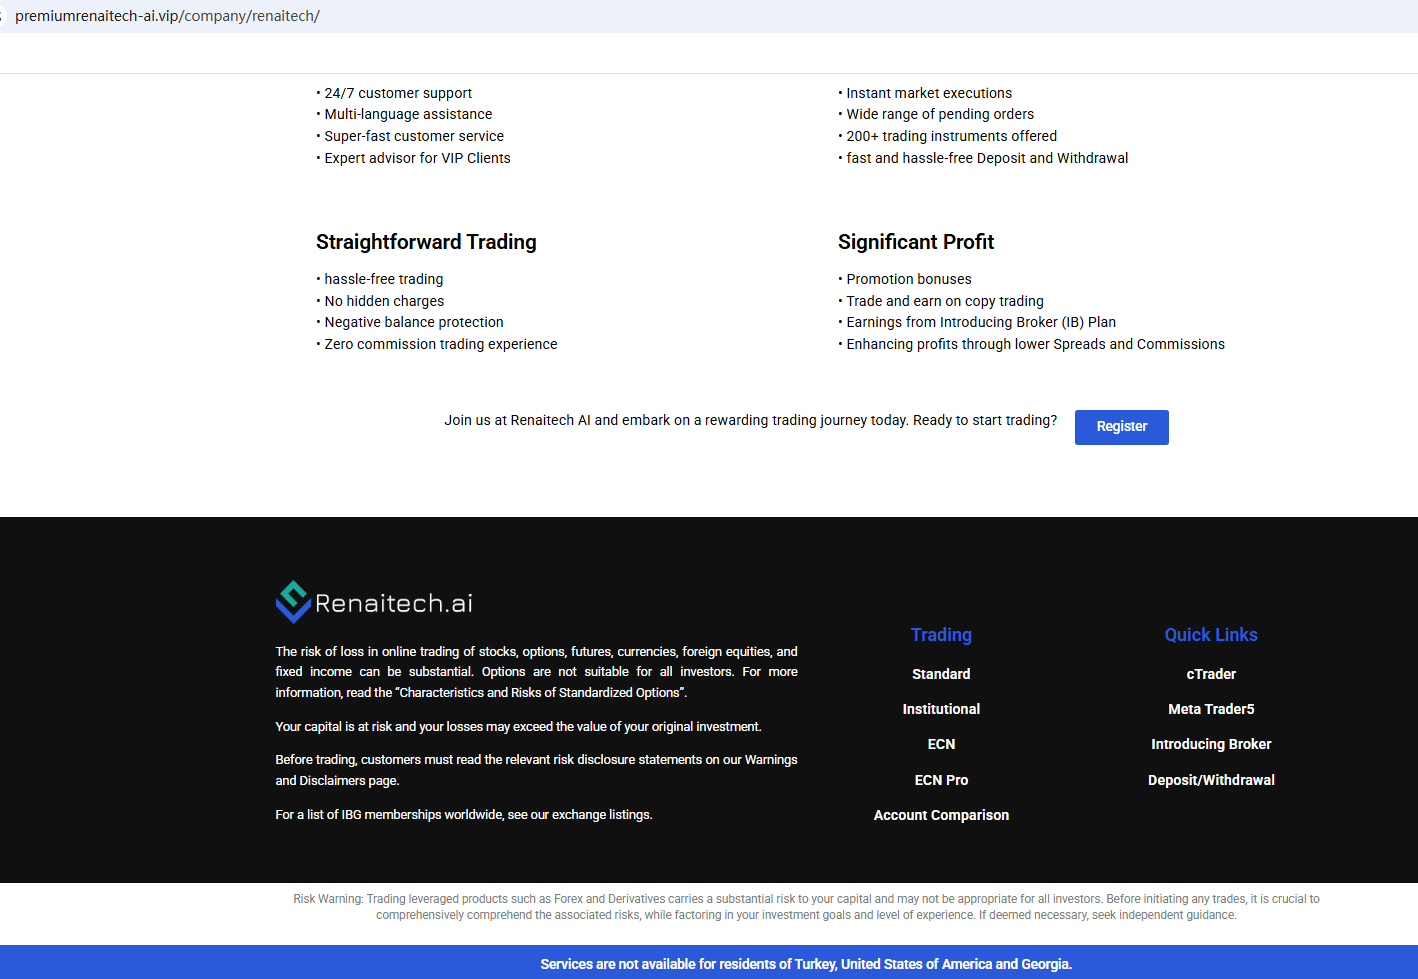Open the Institutional account link

[941, 709]
